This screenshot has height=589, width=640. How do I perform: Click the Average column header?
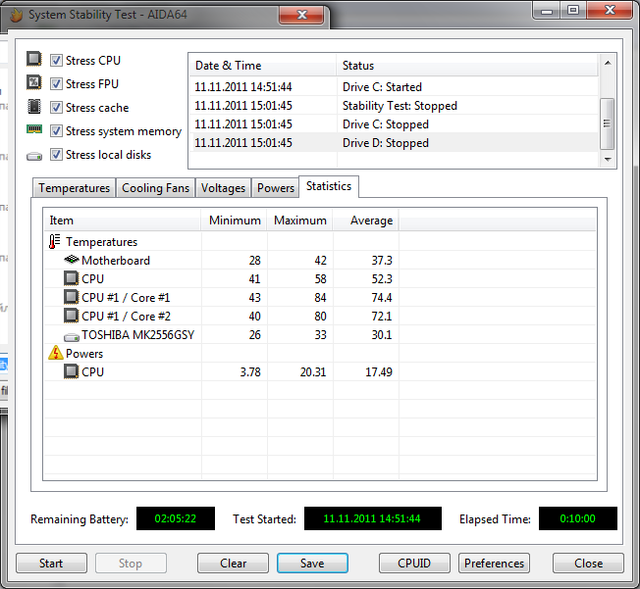pyautogui.click(x=370, y=221)
